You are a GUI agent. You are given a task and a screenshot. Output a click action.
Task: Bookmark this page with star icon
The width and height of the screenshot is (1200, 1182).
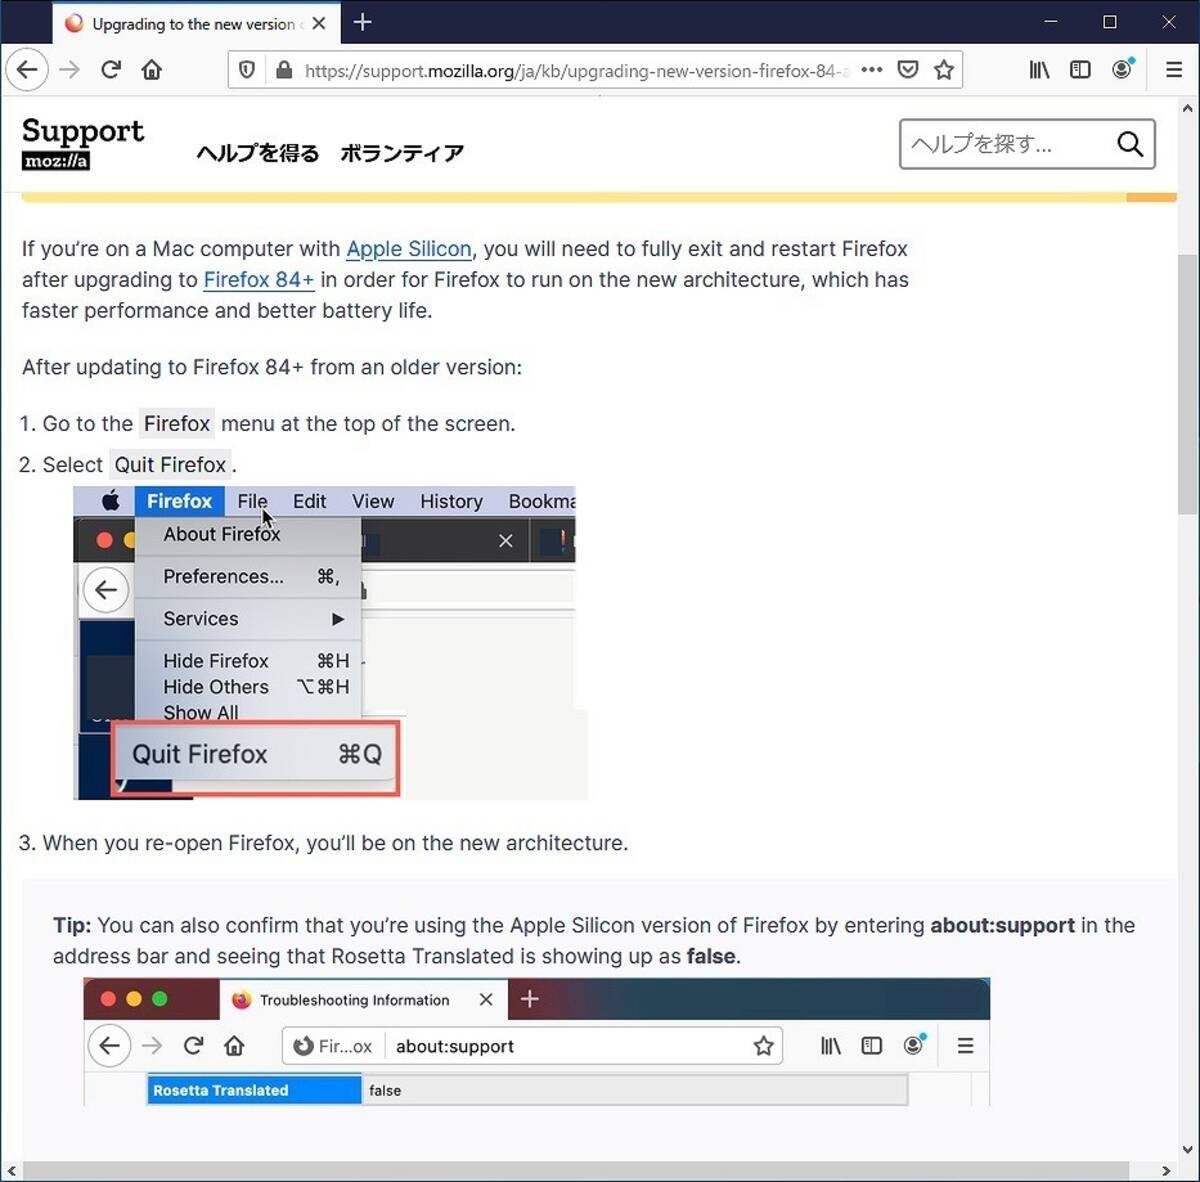(x=943, y=70)
